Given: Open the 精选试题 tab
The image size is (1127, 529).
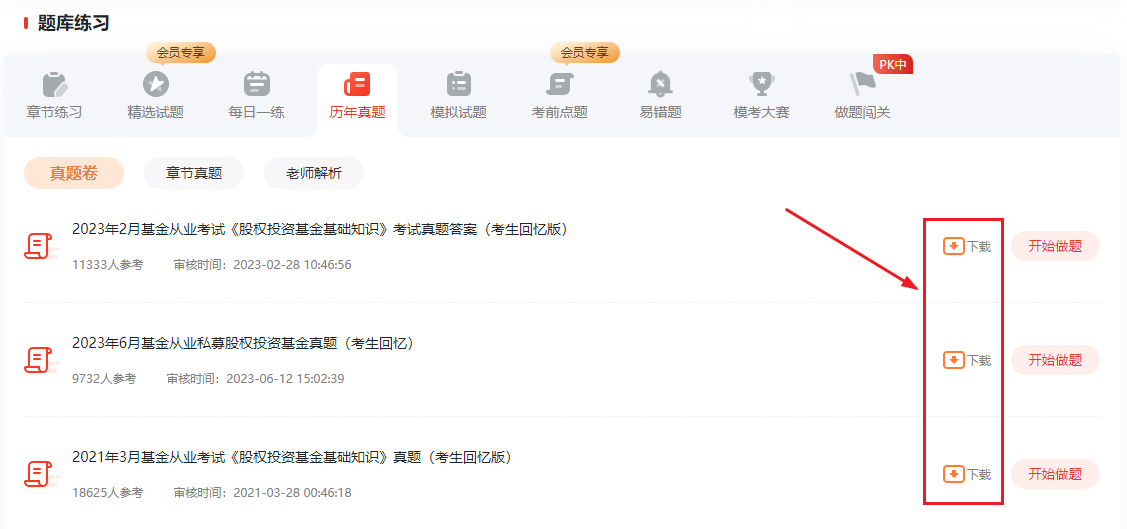Looking at the screenshot, I should coord(155,113).
